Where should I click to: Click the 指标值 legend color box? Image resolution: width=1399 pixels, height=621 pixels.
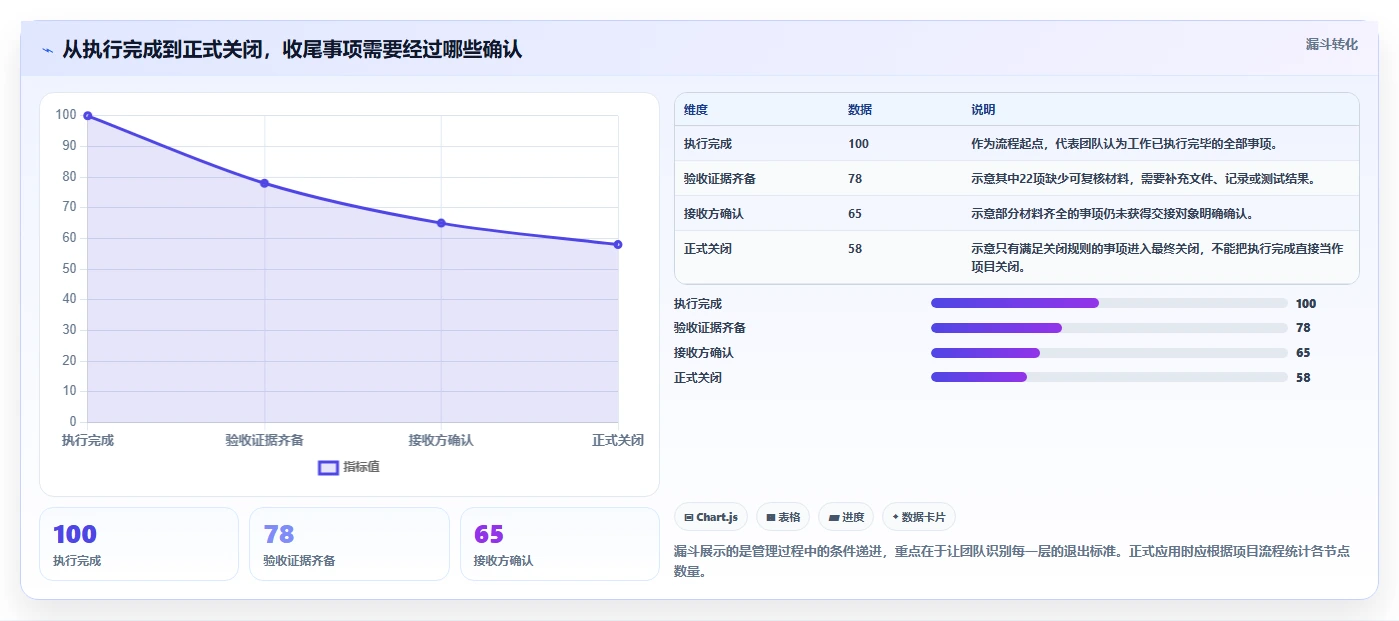click(328, 468)
